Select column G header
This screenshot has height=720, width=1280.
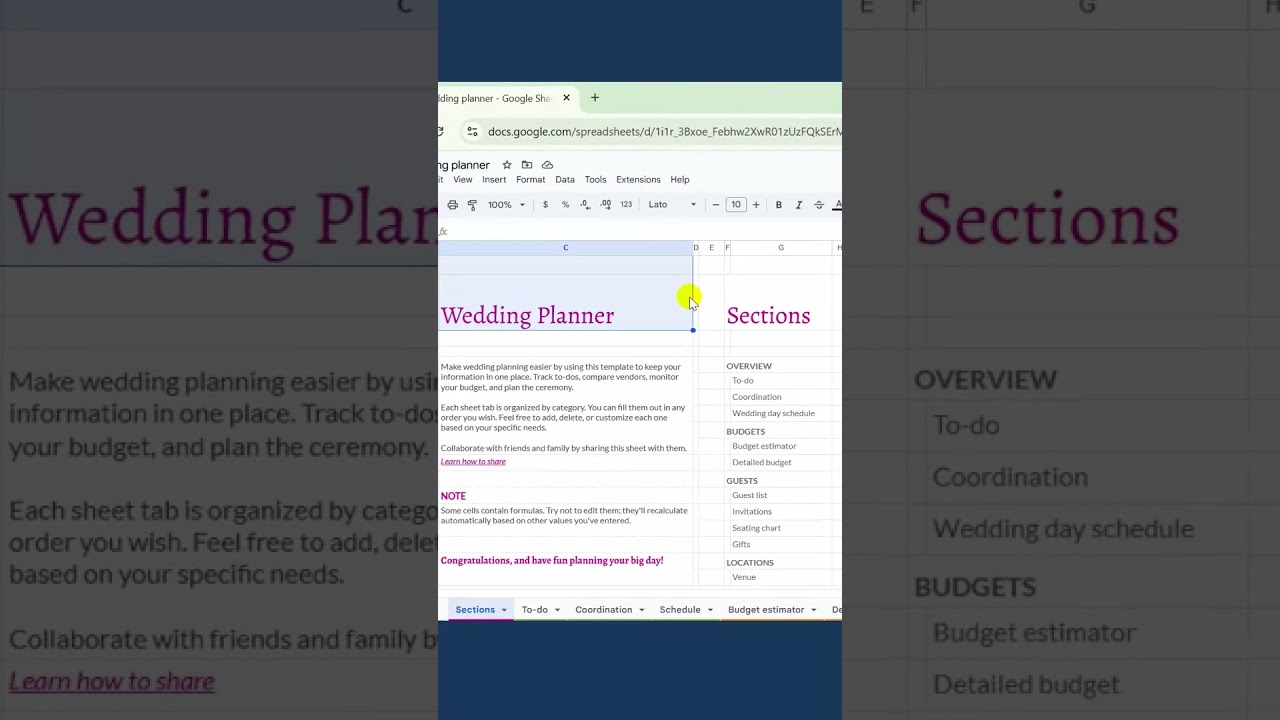point(781,247)
